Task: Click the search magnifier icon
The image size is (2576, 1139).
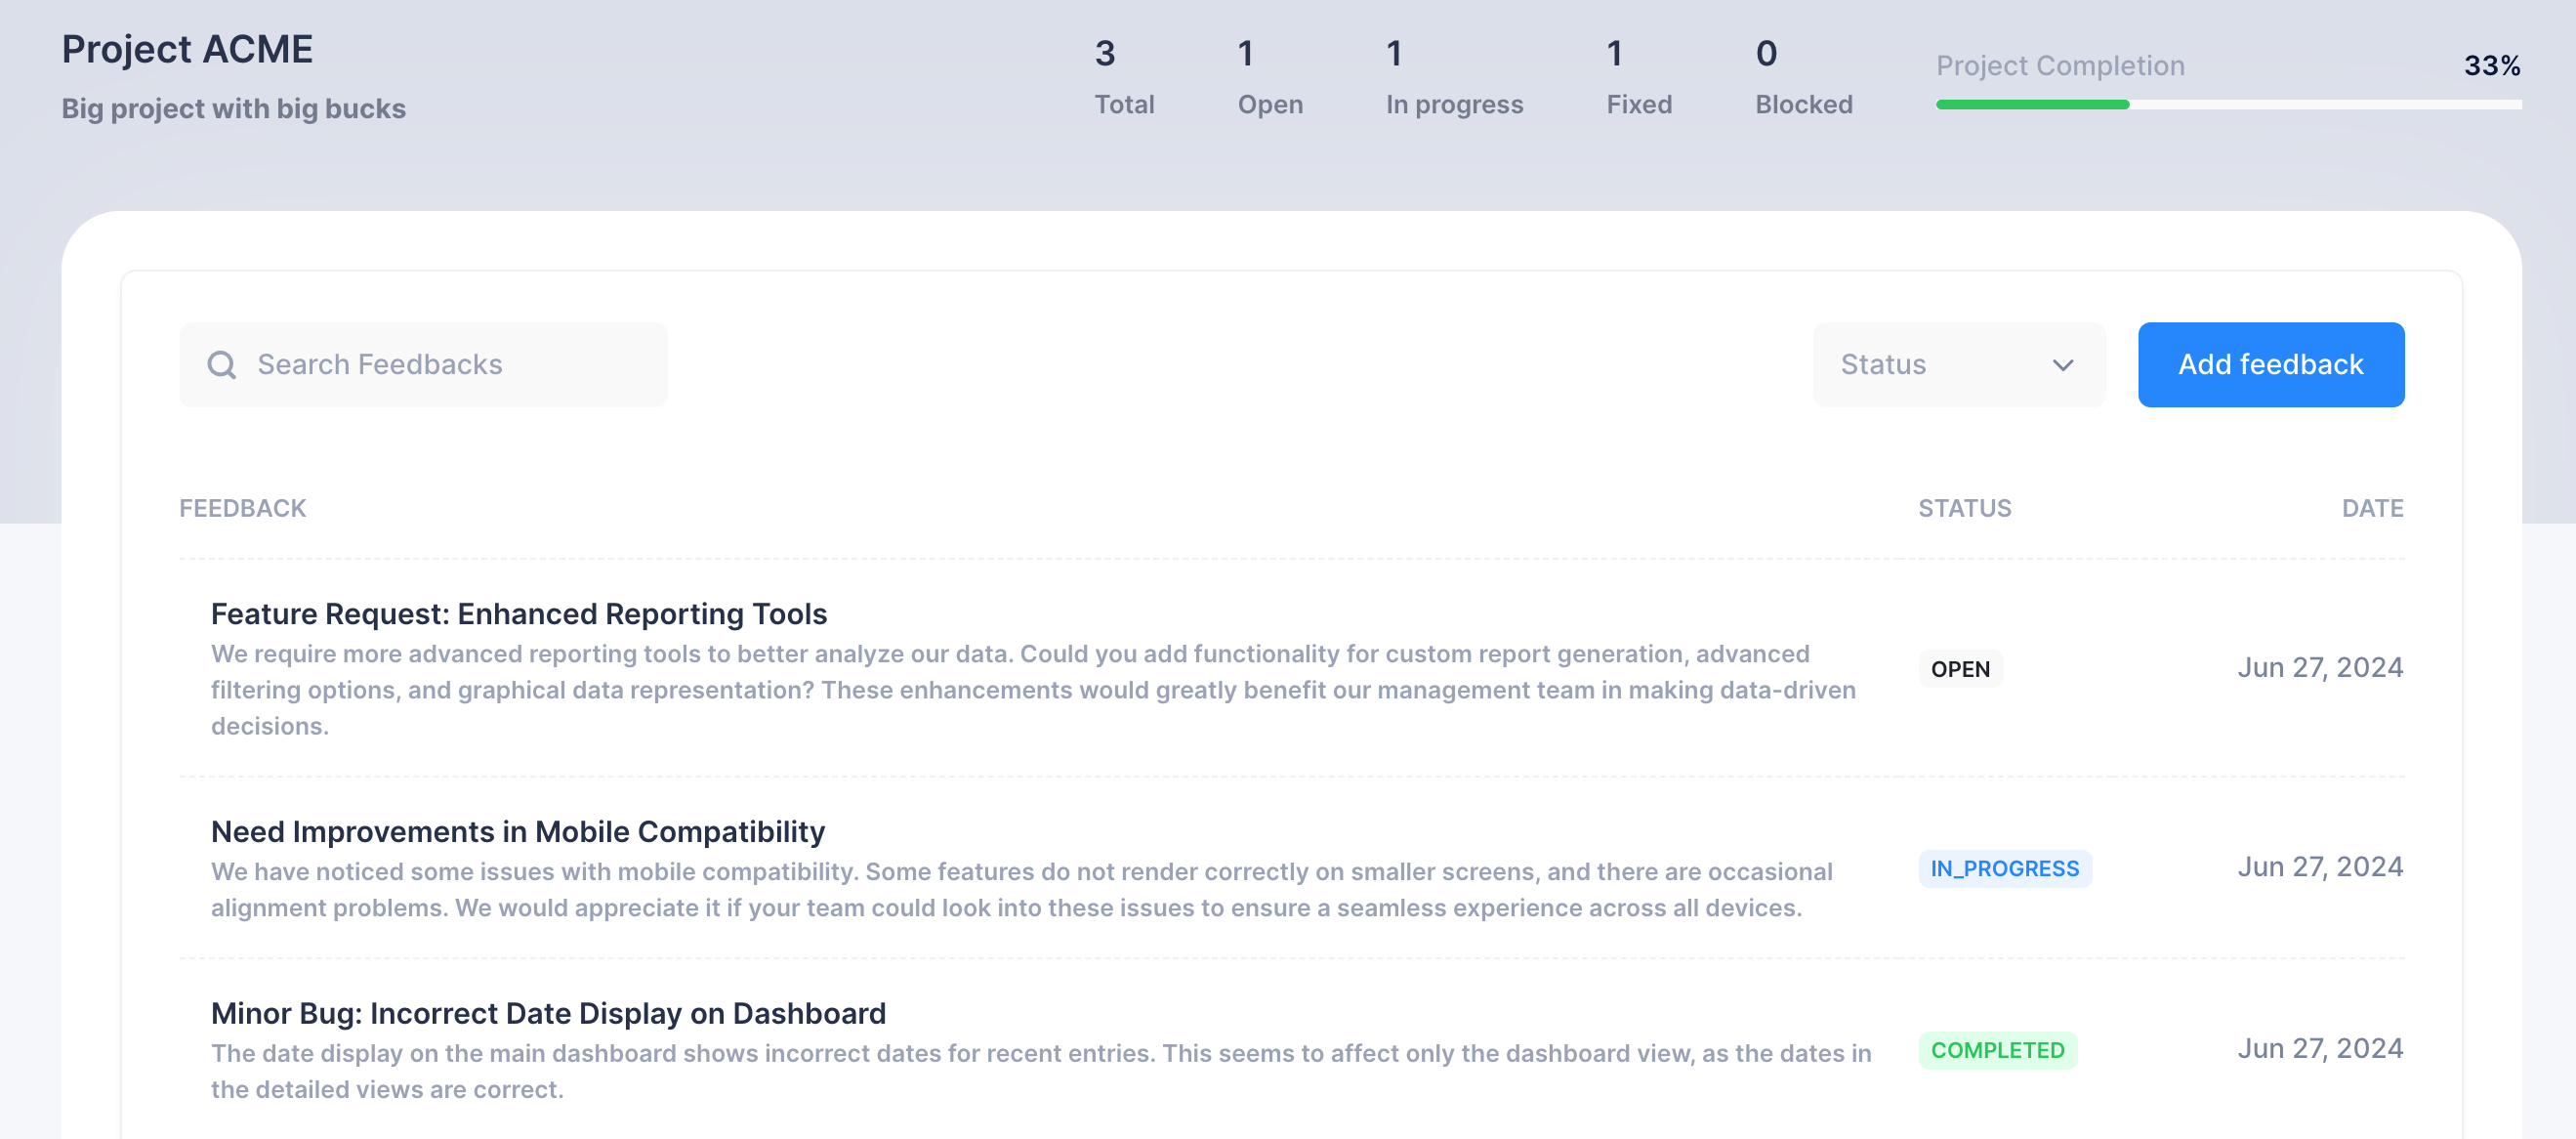Action: [221, 365]
